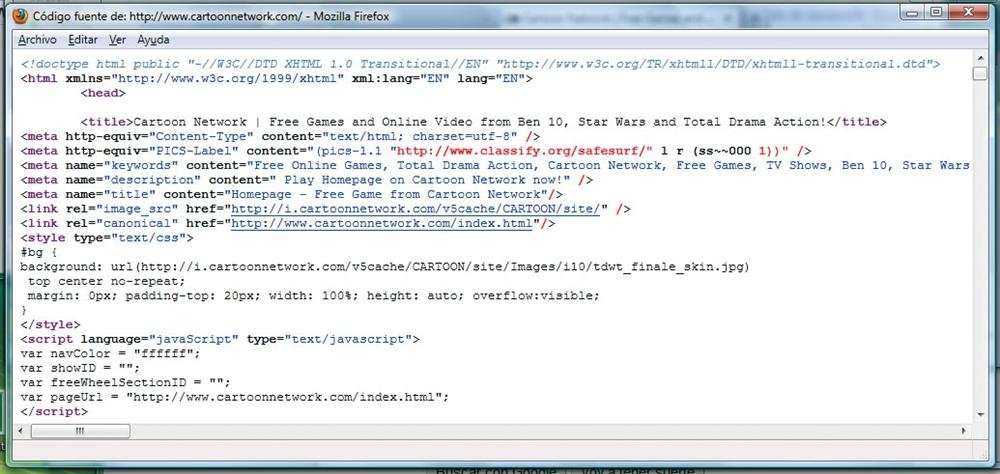Click the description meta line
Viewport: 1000px width, 474px height.
click(x=307, y=180)
